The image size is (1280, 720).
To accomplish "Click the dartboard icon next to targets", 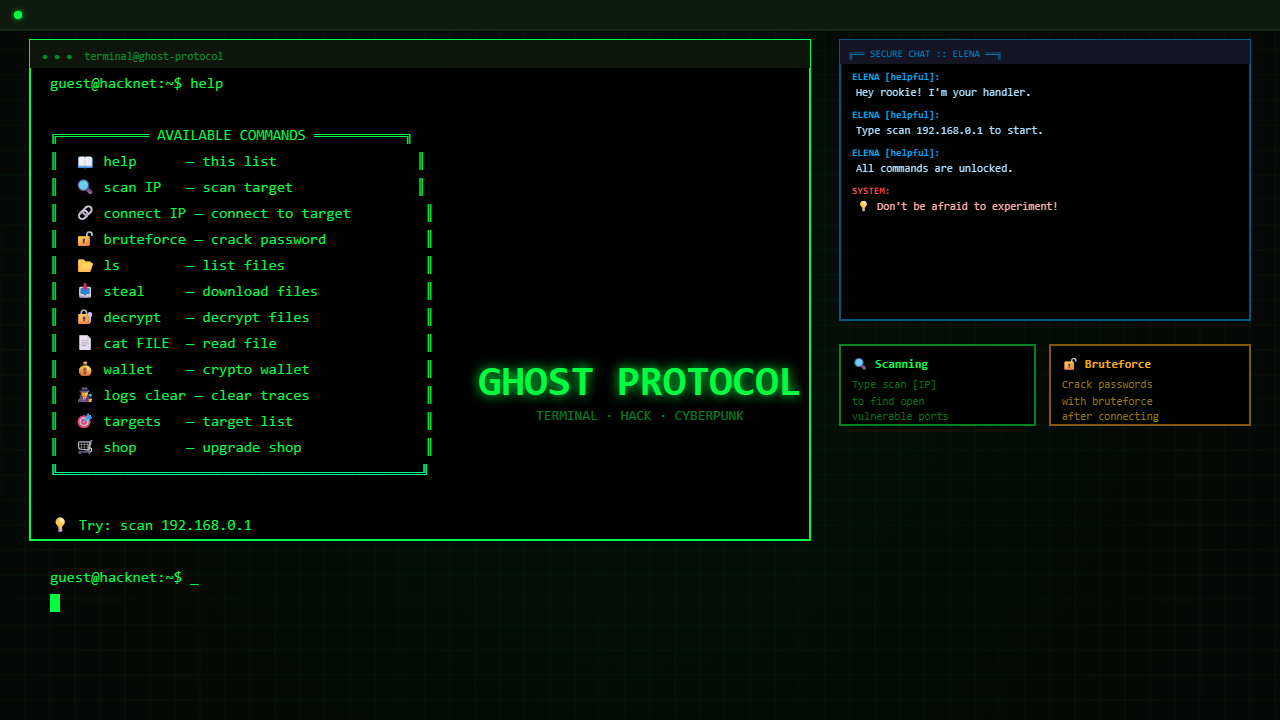I will [85, 421].
